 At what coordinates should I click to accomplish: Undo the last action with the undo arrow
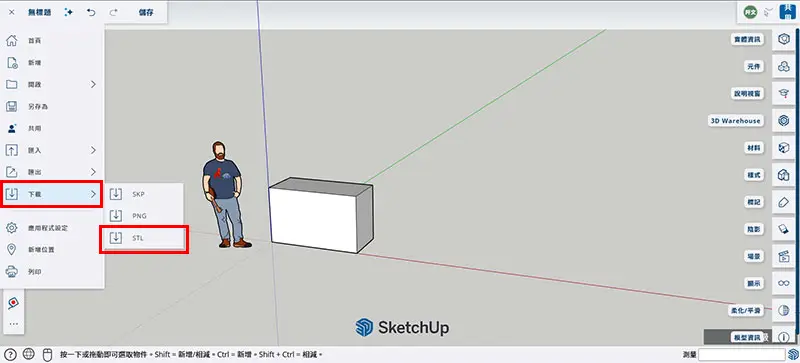tap(91, 13)
